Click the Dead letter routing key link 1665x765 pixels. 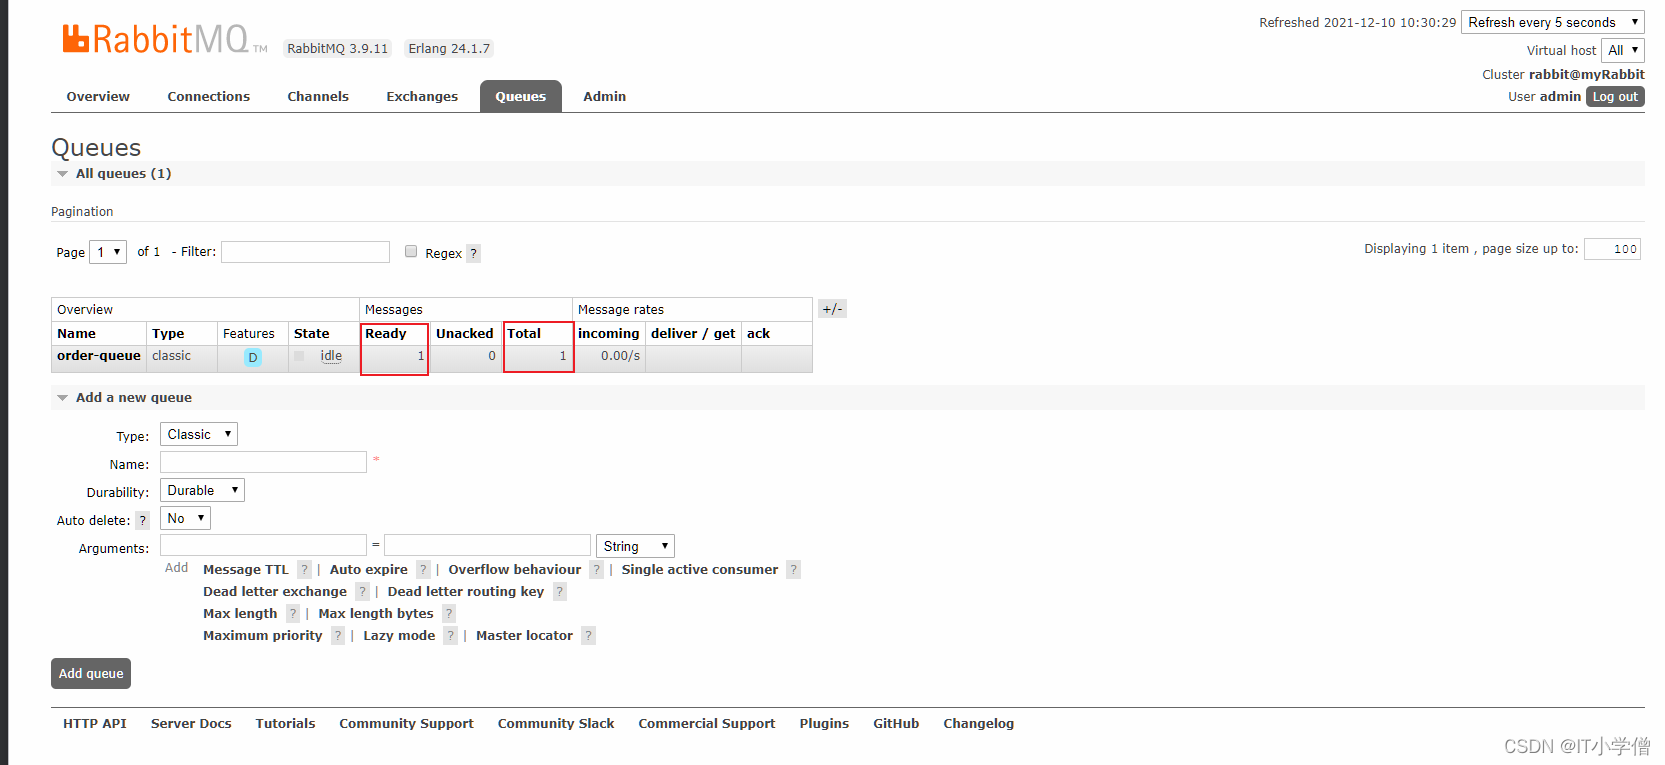click(x=466, y=592)
